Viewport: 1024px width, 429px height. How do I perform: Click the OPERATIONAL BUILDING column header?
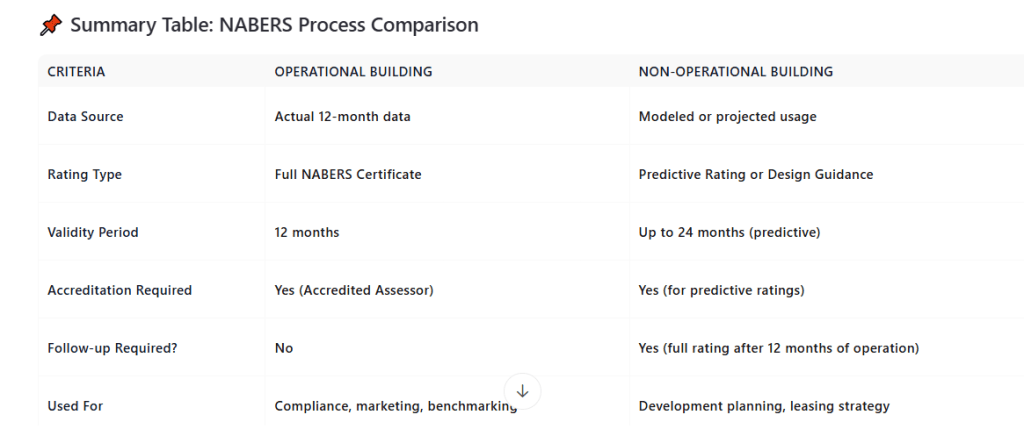click(353, 72)
